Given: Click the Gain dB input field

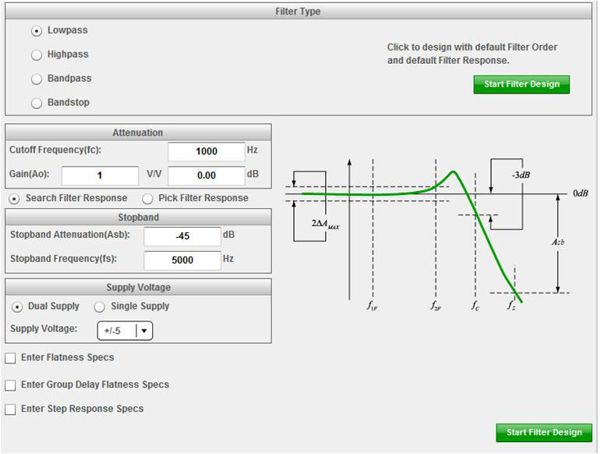Looking at the screenshot, I should tap(206, 176).
